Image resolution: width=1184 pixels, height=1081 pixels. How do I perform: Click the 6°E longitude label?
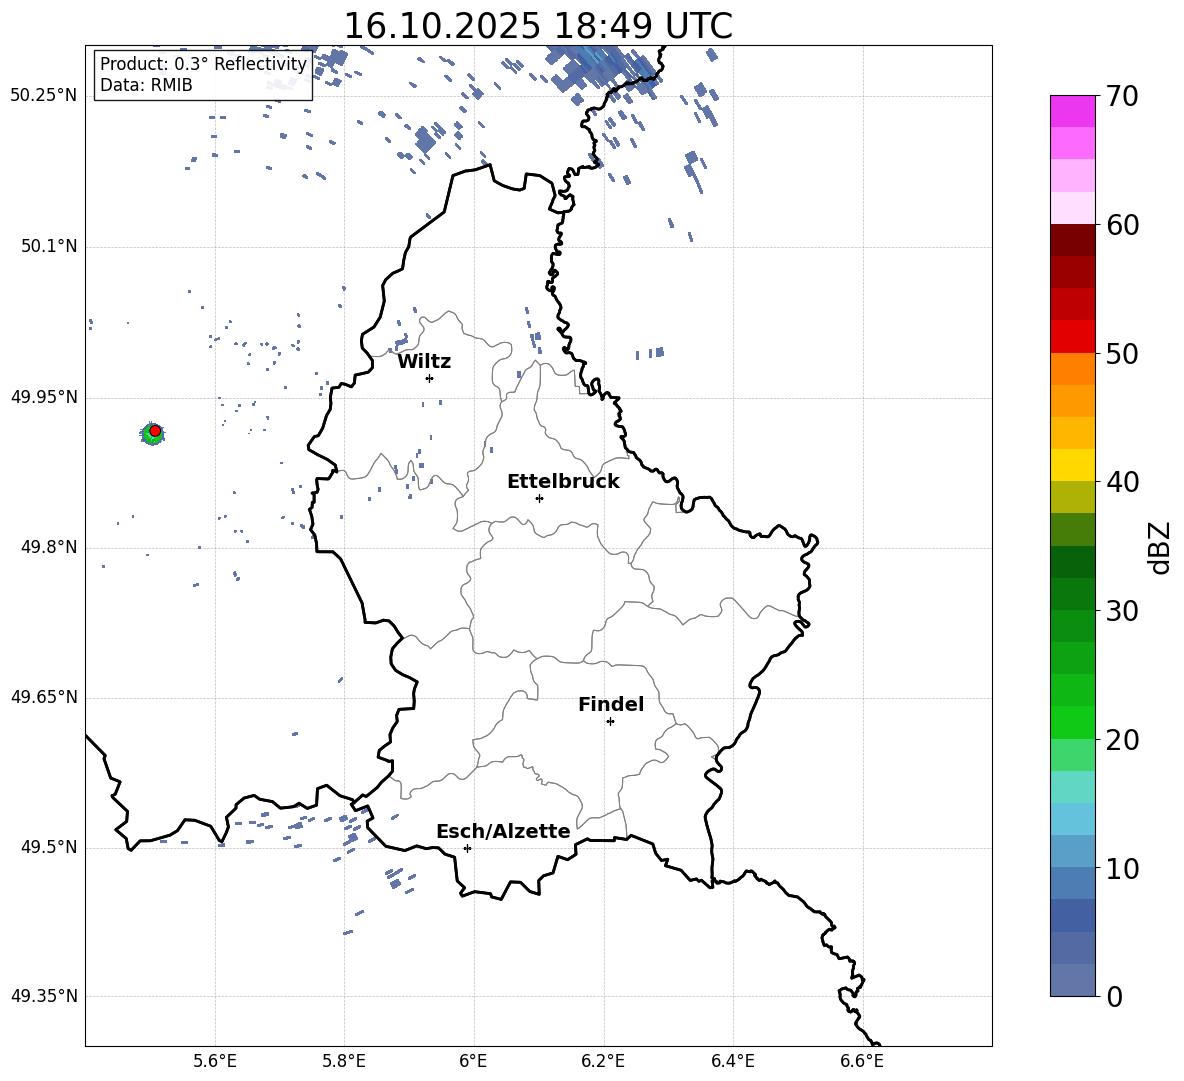(473, 1061)
